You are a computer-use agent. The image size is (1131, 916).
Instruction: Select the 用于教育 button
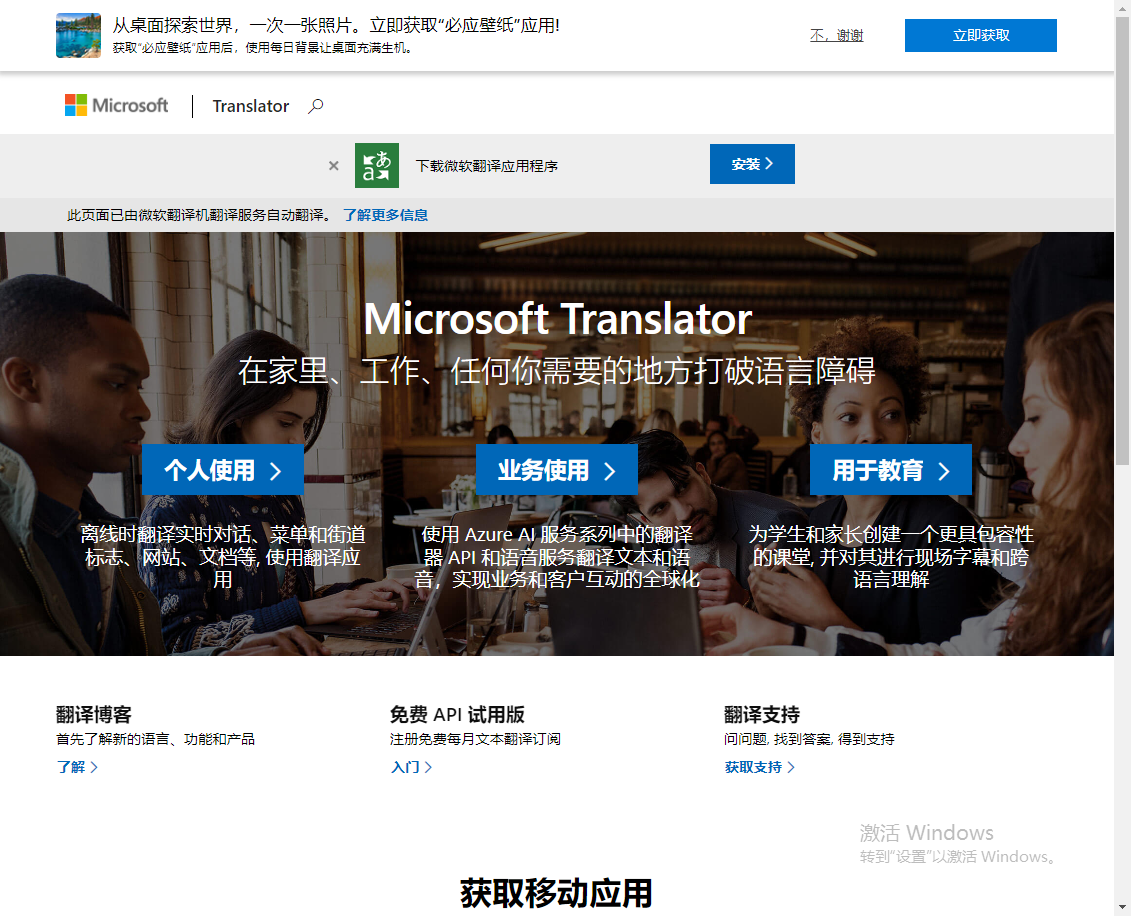890,470
